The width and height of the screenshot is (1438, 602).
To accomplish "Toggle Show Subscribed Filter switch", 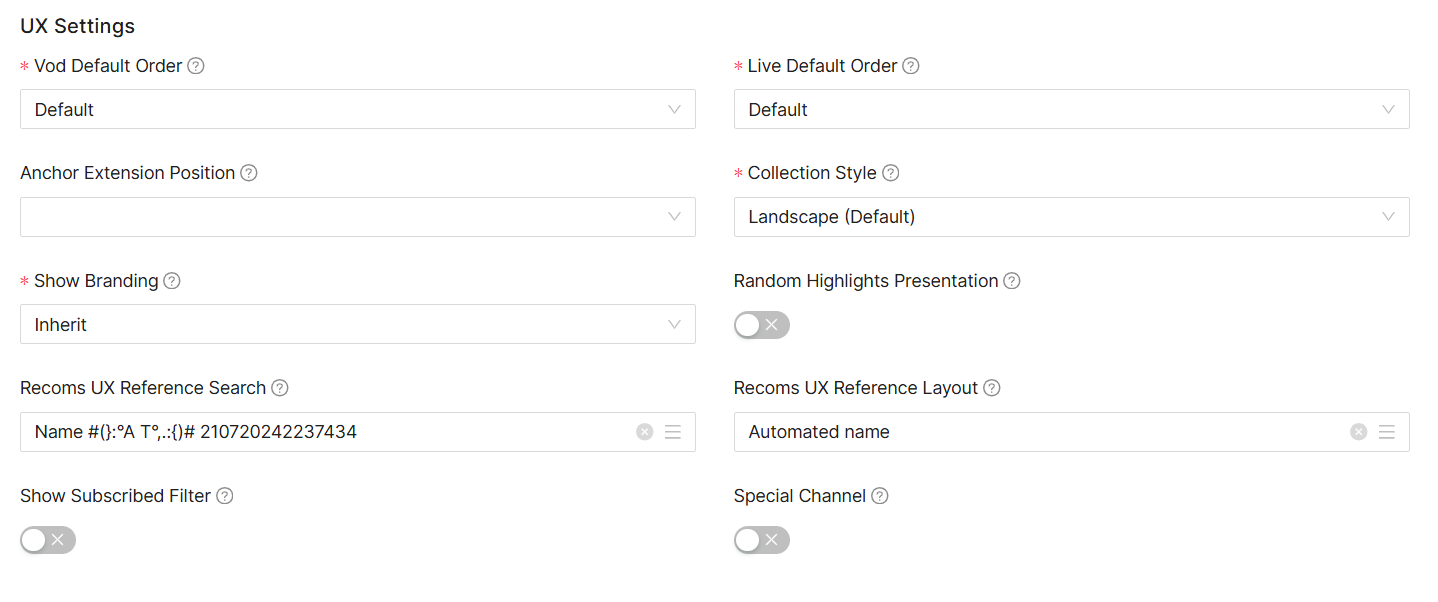I will click(x=48, y=540).
